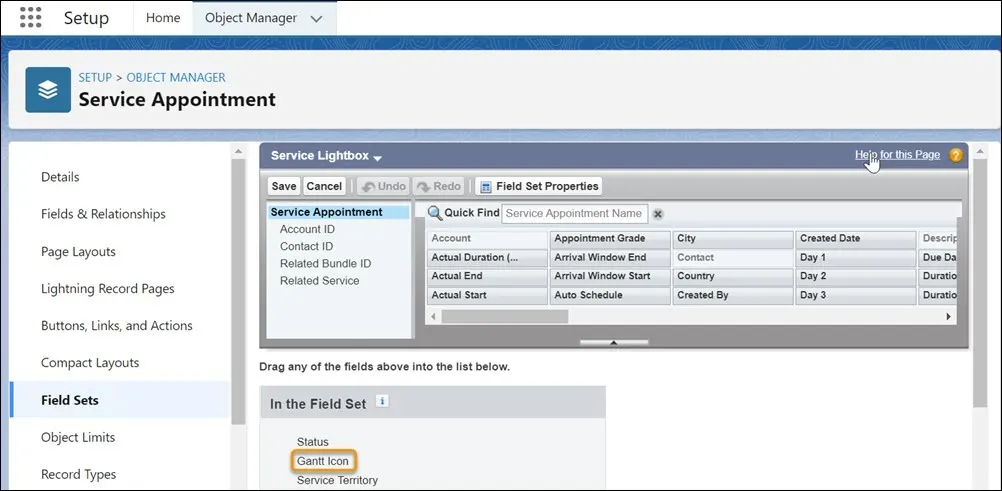This screenshot has height=491, width=1002.
Task: Click the In the Field Set info icon
Action: (x=382, y=401)
